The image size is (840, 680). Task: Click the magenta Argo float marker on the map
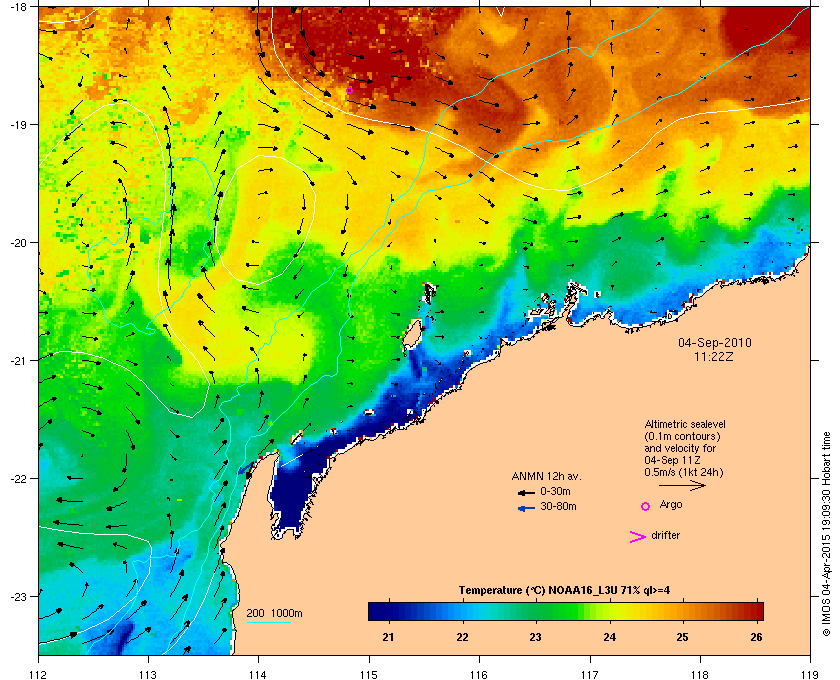pyautogui.click(x=349, y=90)
